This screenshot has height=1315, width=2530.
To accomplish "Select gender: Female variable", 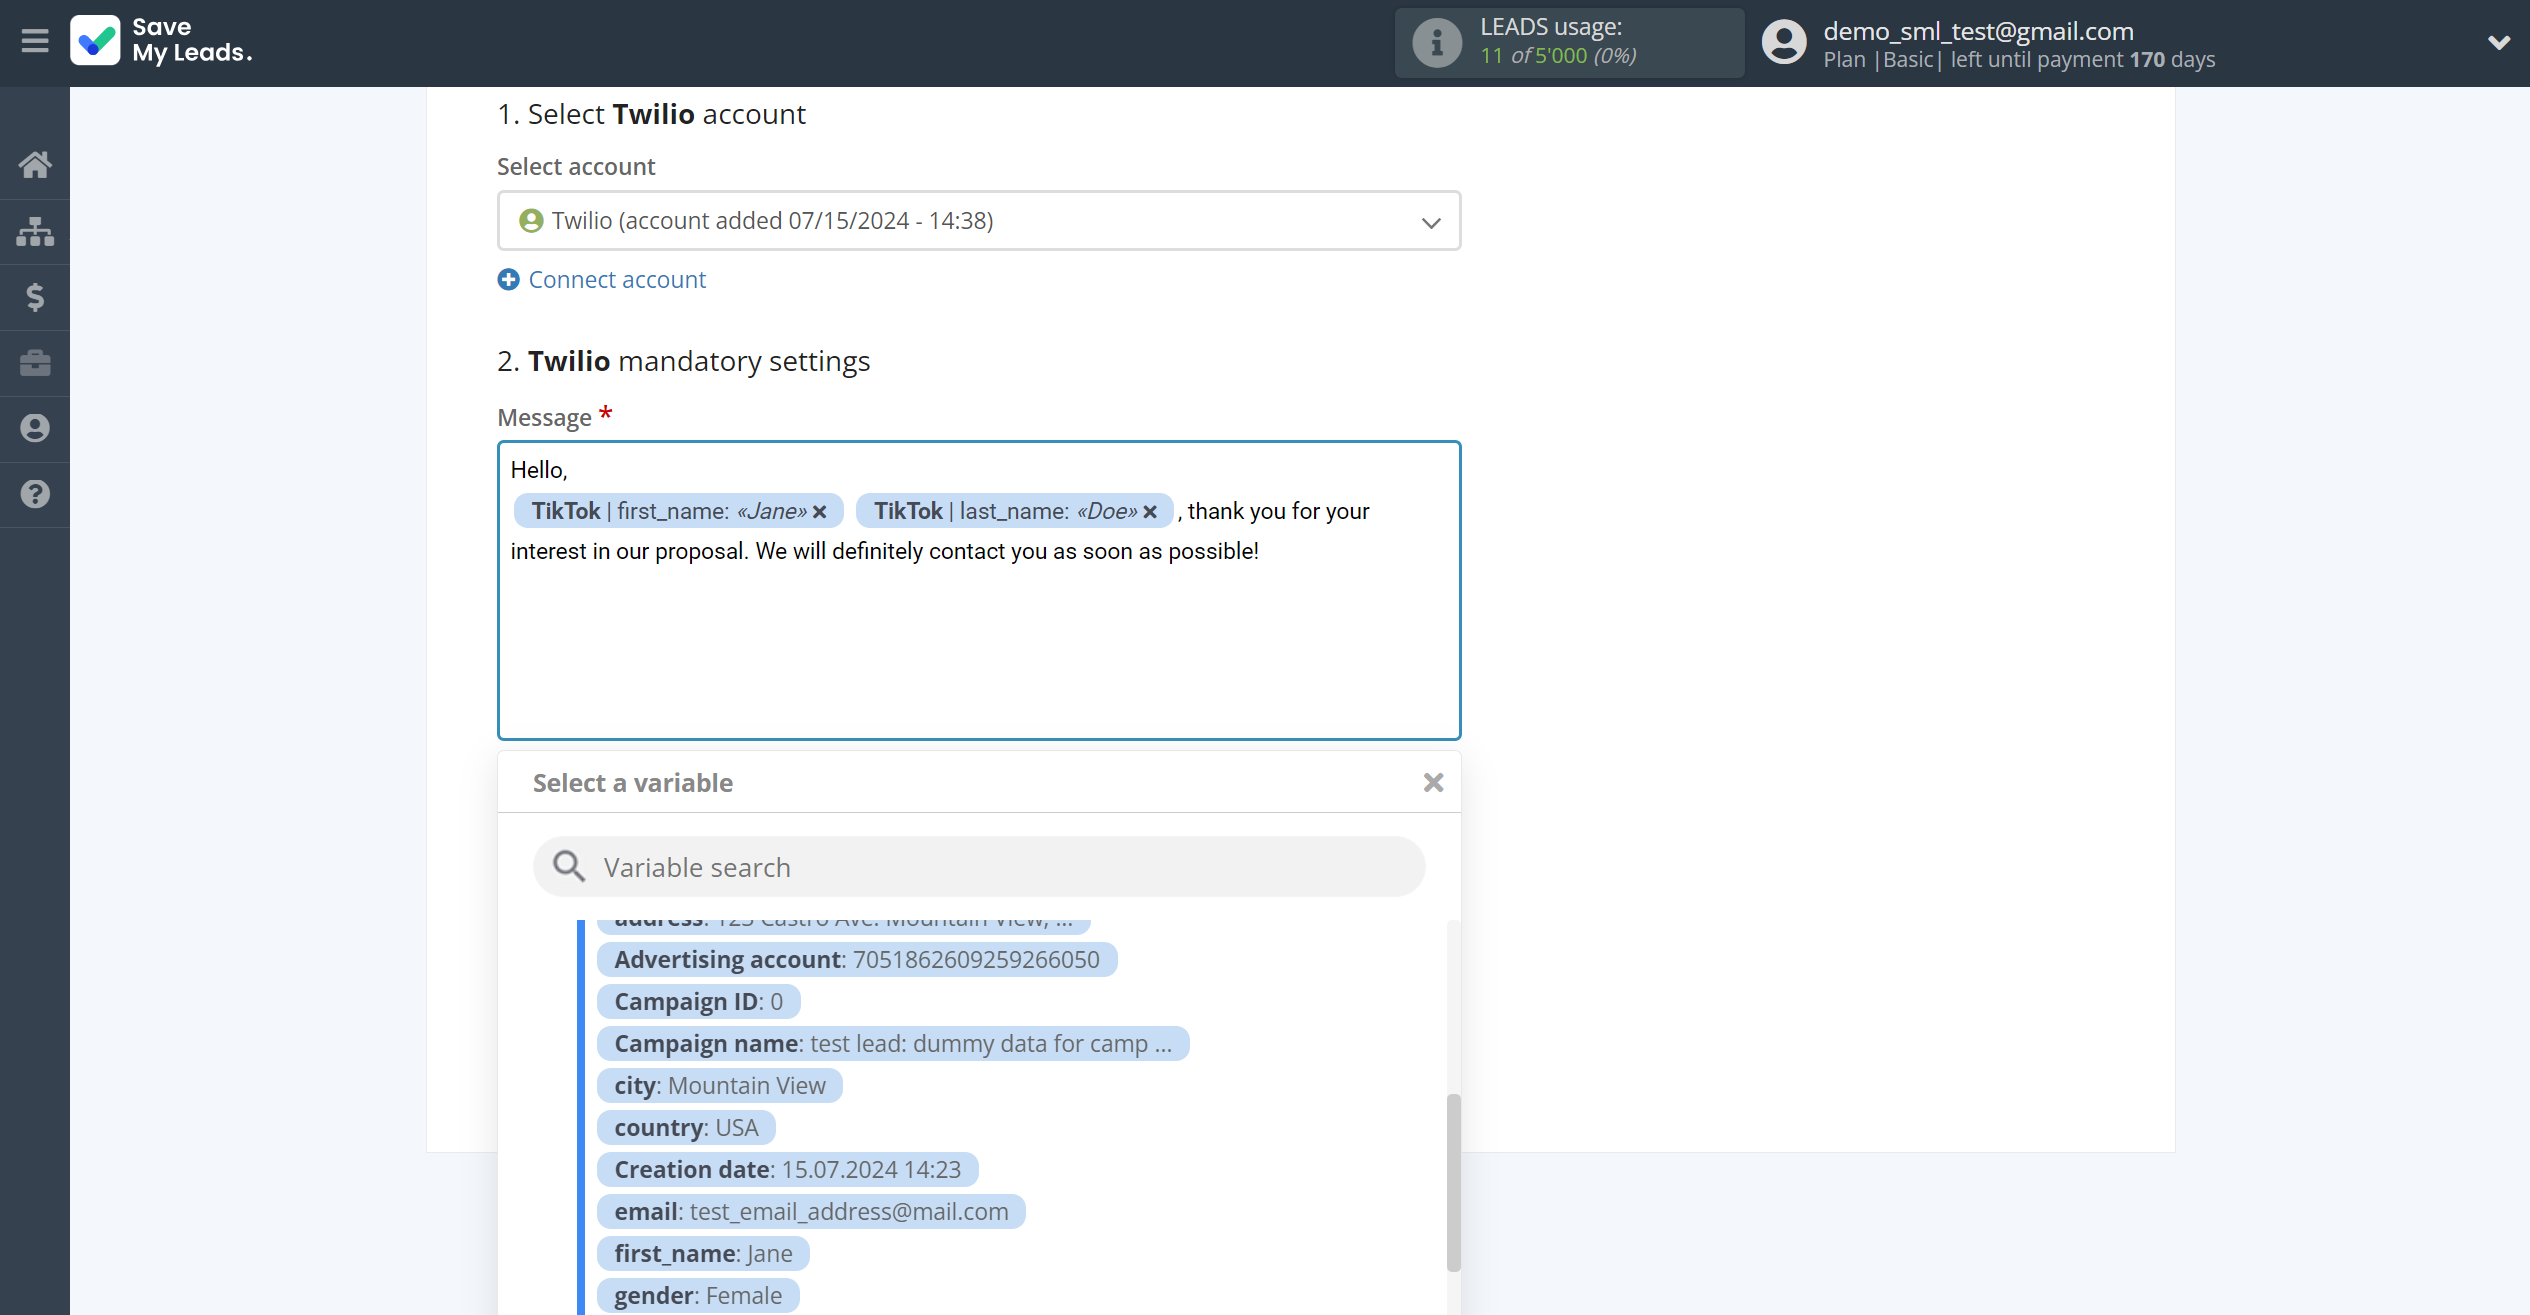I will point(698,1296).
